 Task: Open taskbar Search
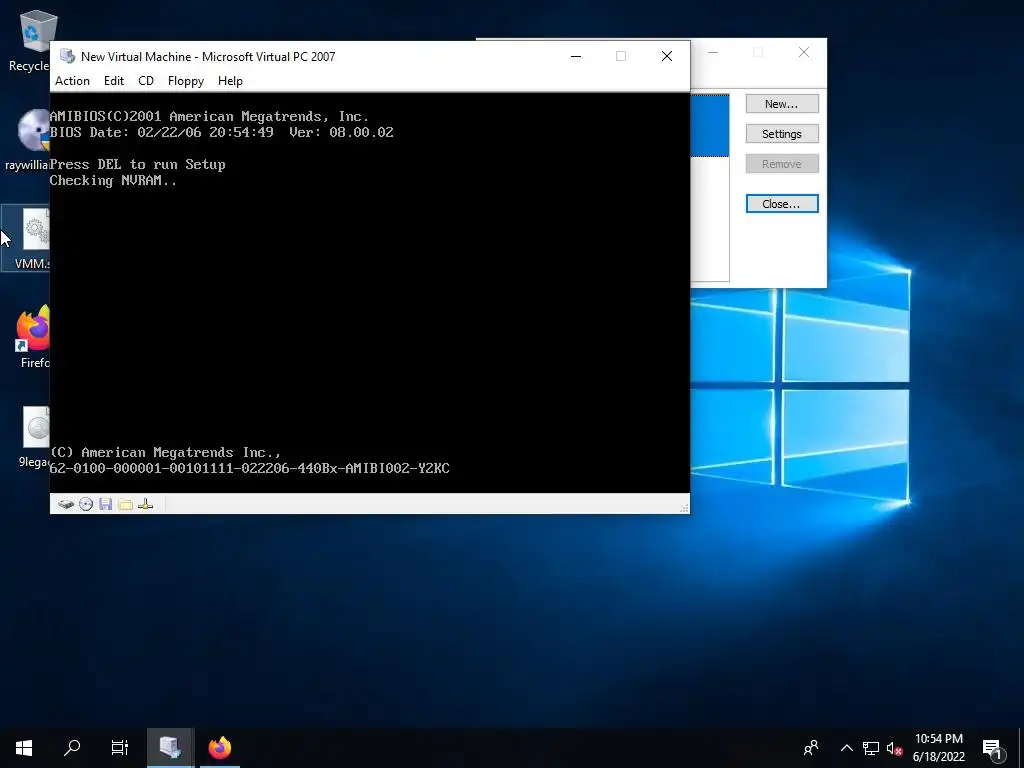click(72, 748)
